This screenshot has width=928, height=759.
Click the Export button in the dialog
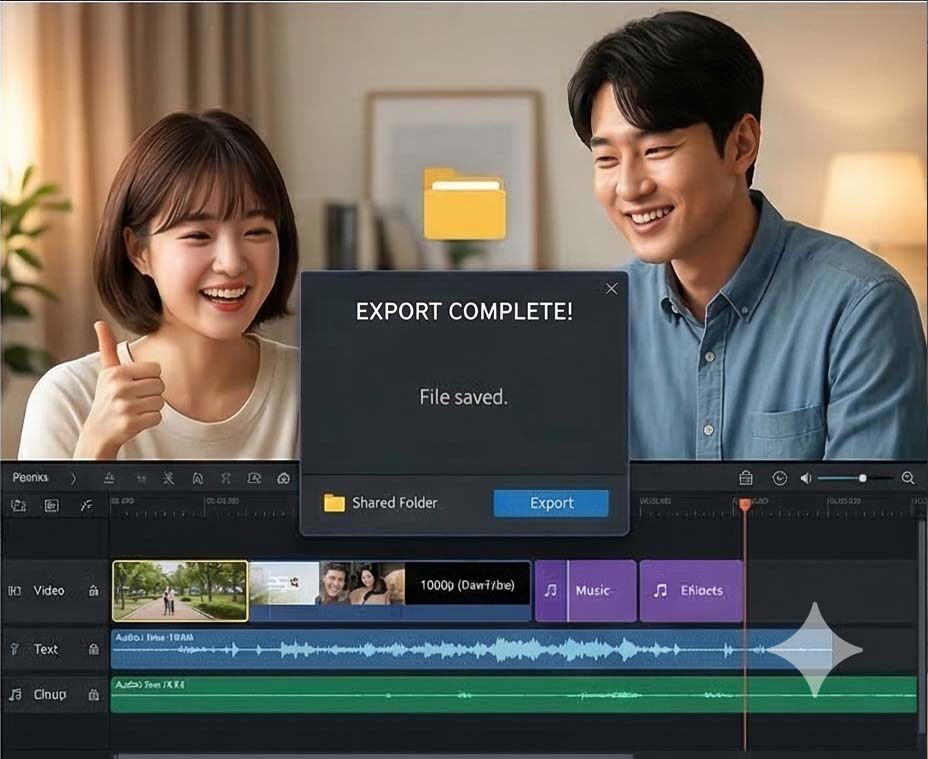(x=550, y=503)
